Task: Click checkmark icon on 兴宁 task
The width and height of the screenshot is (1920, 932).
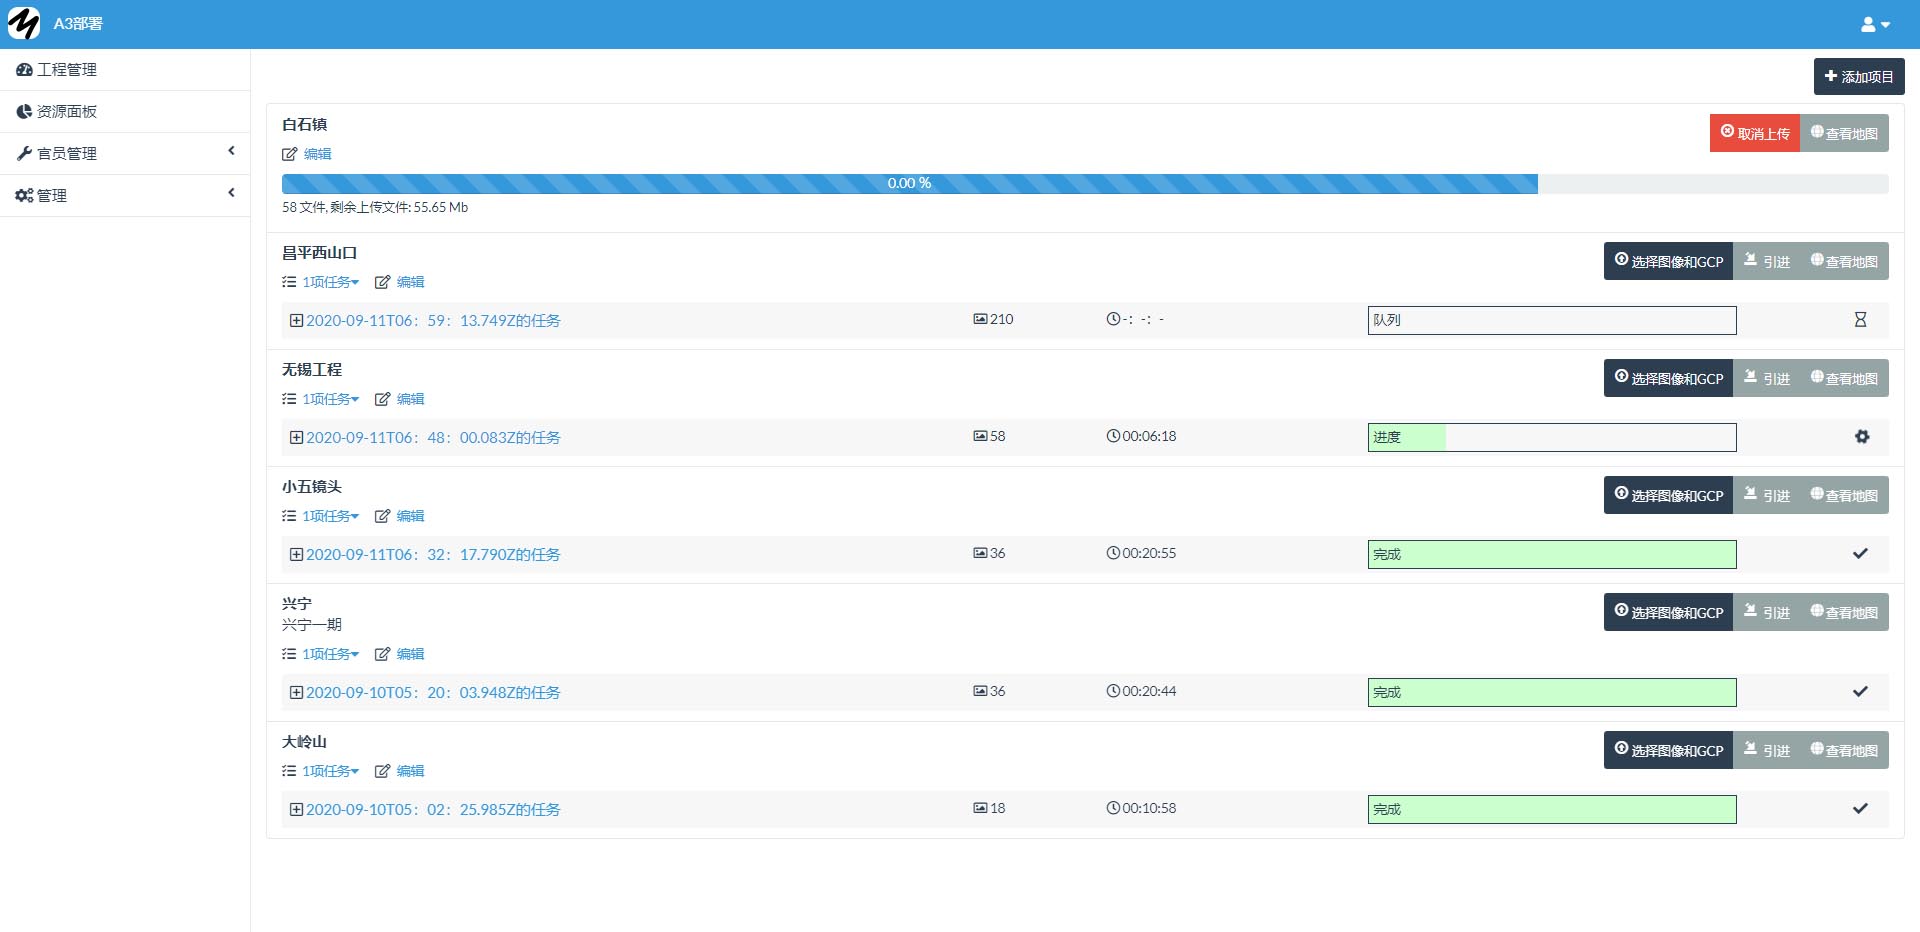Action: (x=1860, y=692)
